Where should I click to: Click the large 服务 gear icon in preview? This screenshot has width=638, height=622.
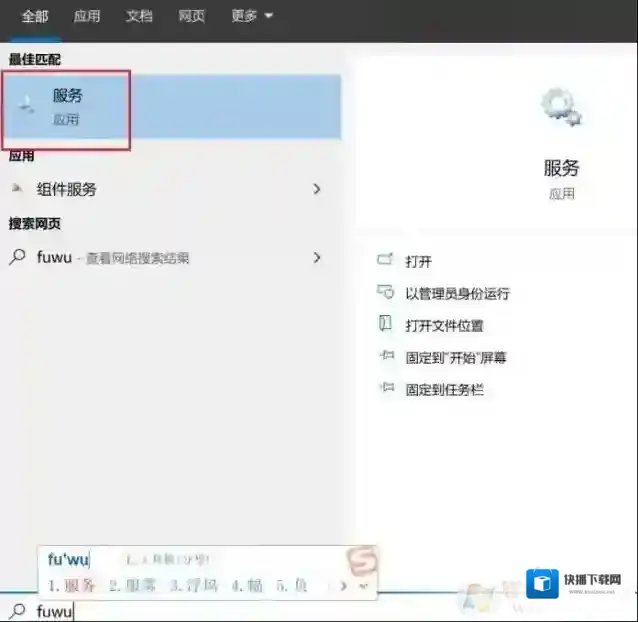[x=561, y=107]
